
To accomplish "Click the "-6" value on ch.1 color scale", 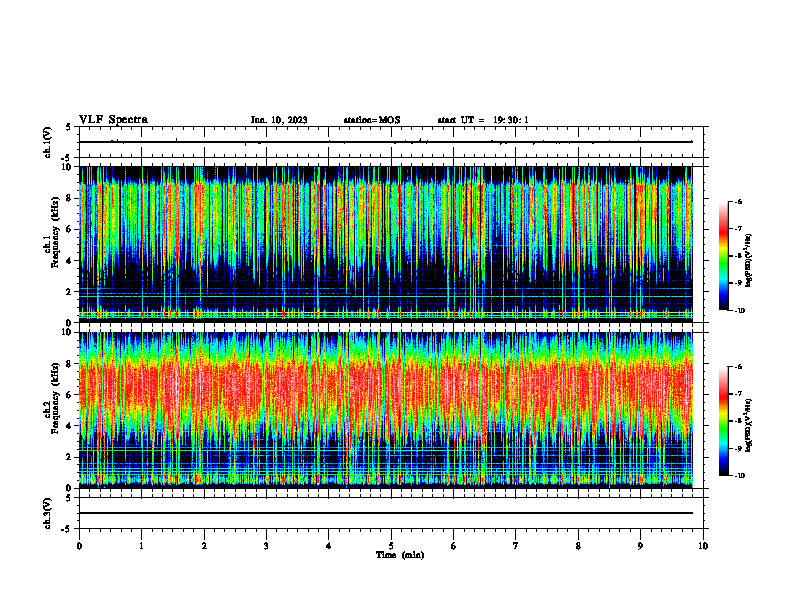I will (738, 202).
